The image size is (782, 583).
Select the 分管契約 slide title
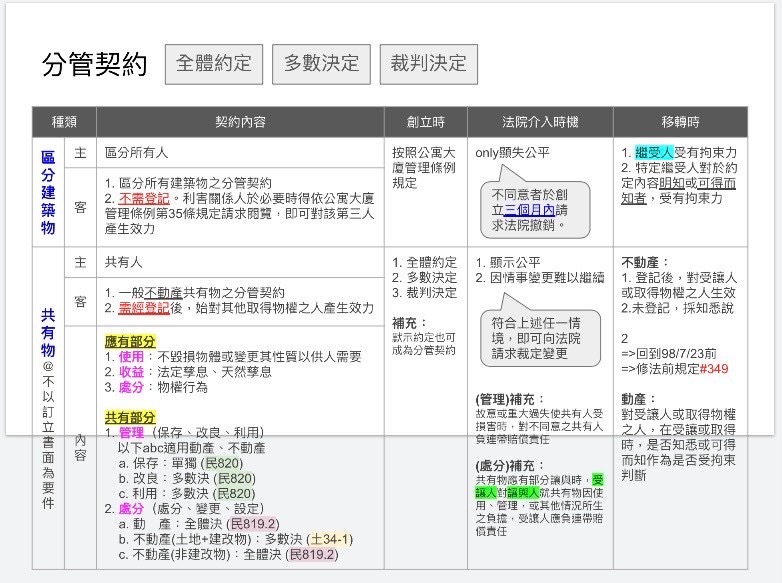click(95, 64)
